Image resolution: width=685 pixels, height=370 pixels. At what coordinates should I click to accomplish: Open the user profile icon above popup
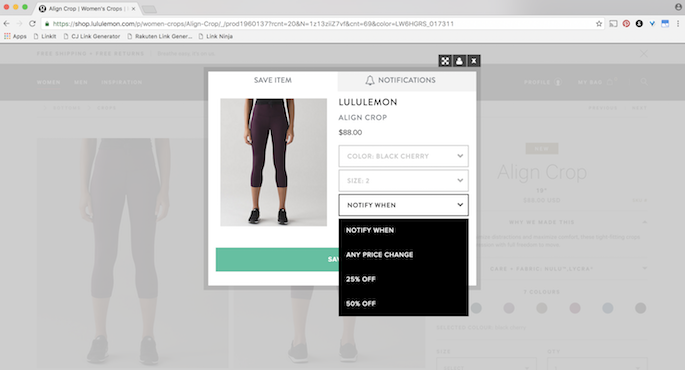coord(459,61)
